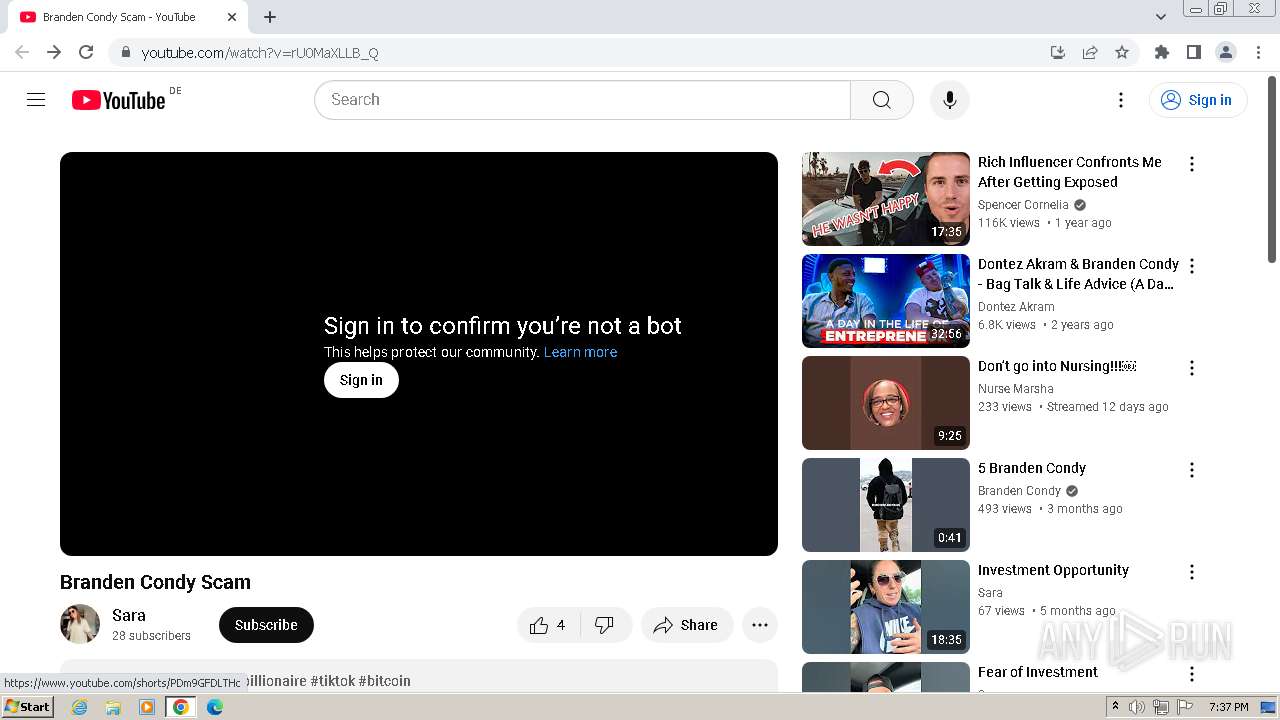1280x720 pixels.
Task: Open options for Dontez Akram video
Action: [1191, 266]
